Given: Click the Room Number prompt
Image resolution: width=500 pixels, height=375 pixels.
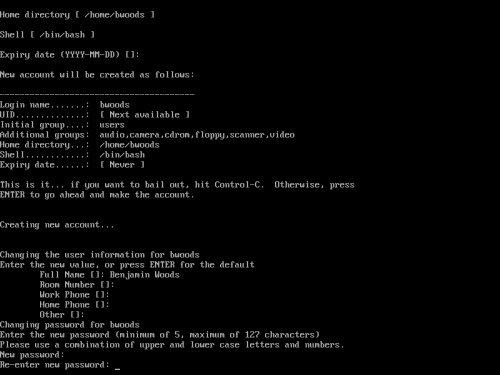Looking at the screenshot, I should click(x=77, y=285).
